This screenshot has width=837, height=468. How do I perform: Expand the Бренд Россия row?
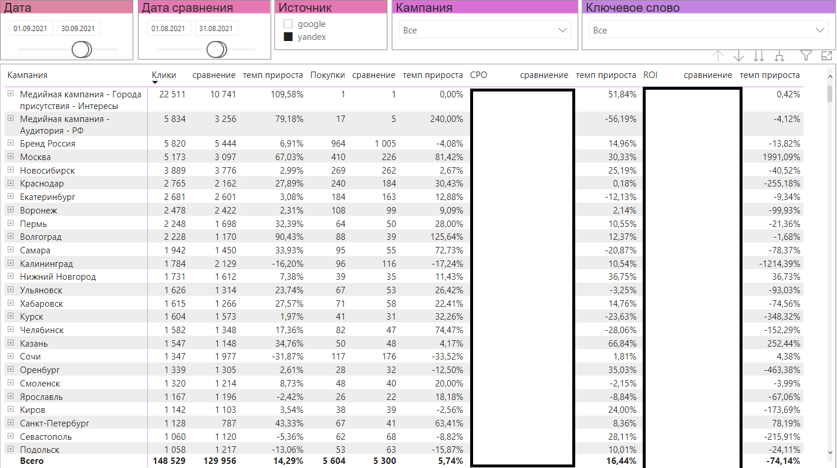(10, 143)
